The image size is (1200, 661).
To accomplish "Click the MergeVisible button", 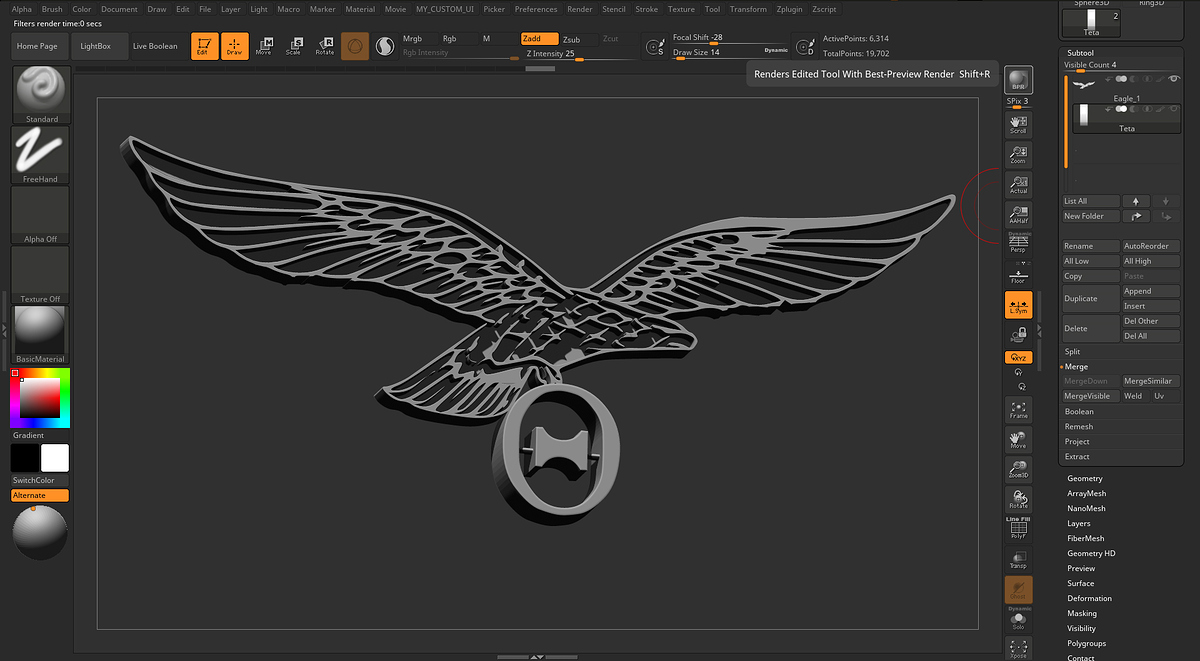I will 1090,396.
